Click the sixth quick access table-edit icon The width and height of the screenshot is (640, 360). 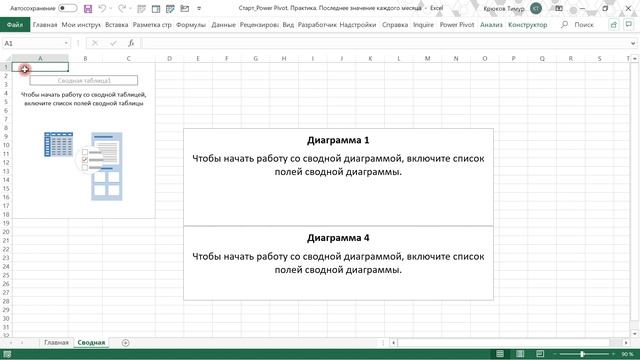[170, 8]
